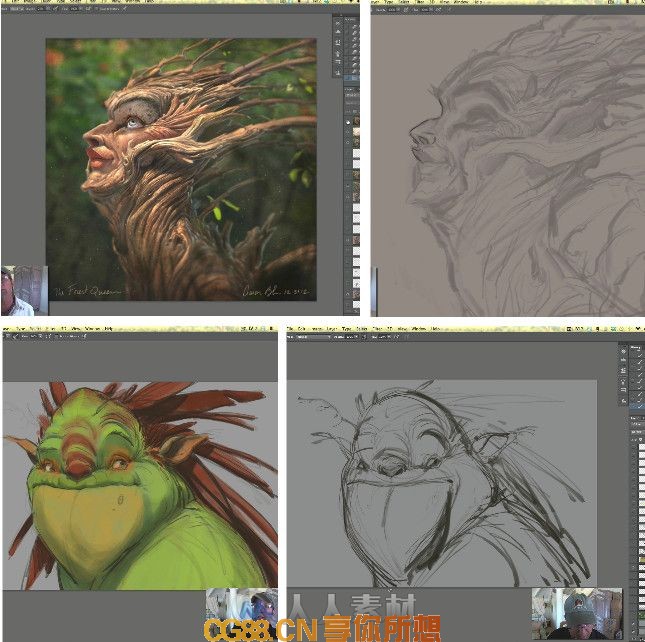The image size is (645, 642).
Task: Open View menu in bottom-right Photoshop window
Action: click(401, 329)
